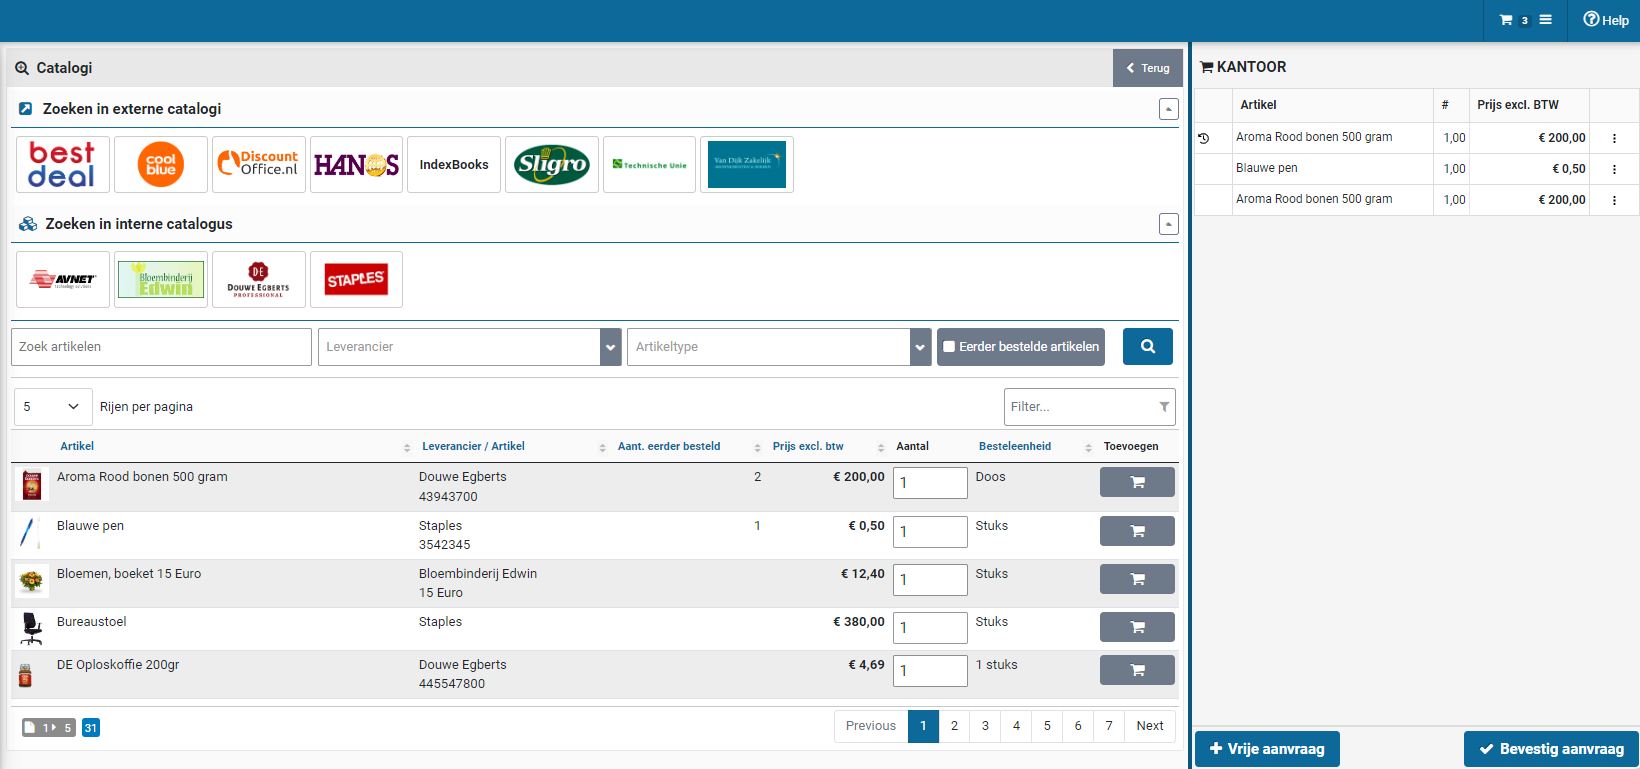This screenshot has height=769, width=1640.
Task: Change rows per page selector
Action: click(52, 407)
